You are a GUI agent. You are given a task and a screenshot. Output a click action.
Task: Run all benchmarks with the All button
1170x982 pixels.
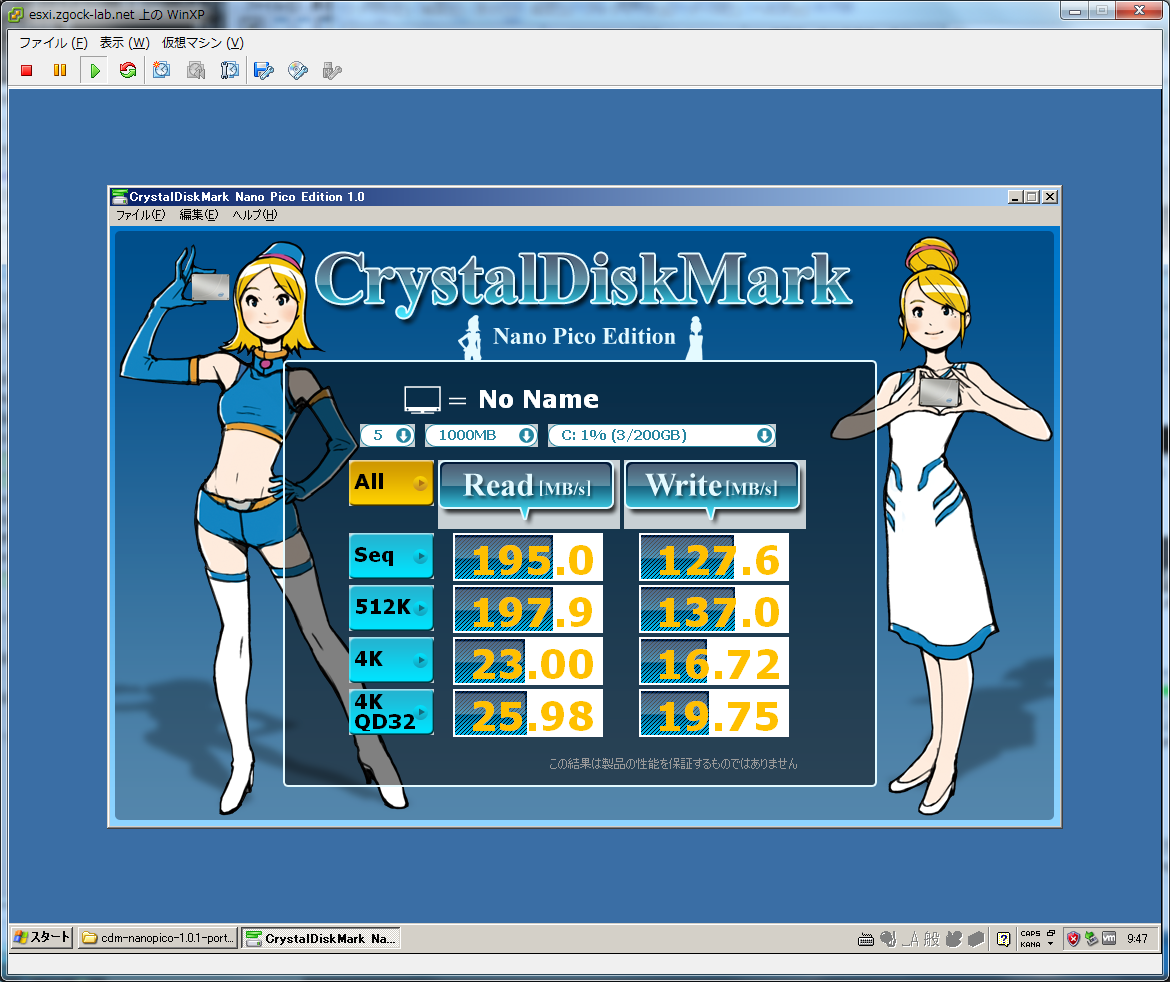pos(391,482)
